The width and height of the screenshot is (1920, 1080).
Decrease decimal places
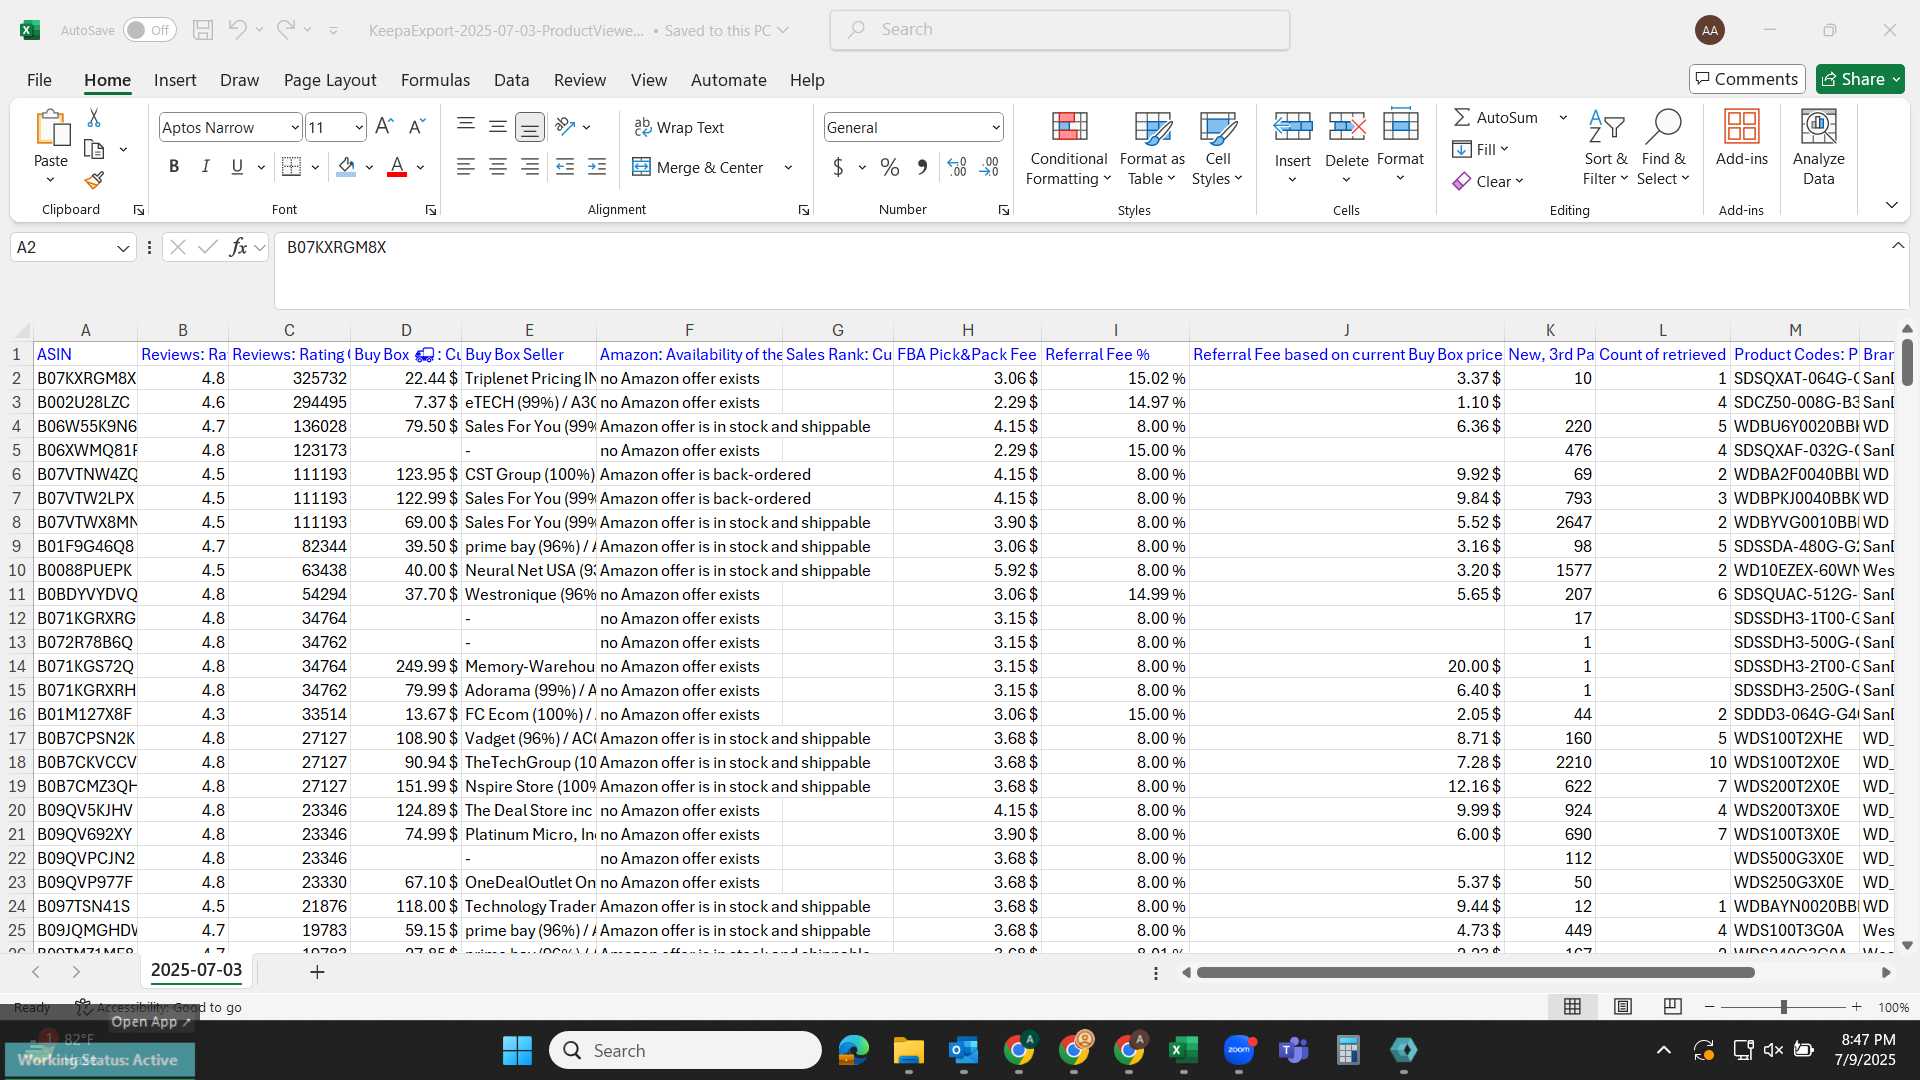[989, 167]
